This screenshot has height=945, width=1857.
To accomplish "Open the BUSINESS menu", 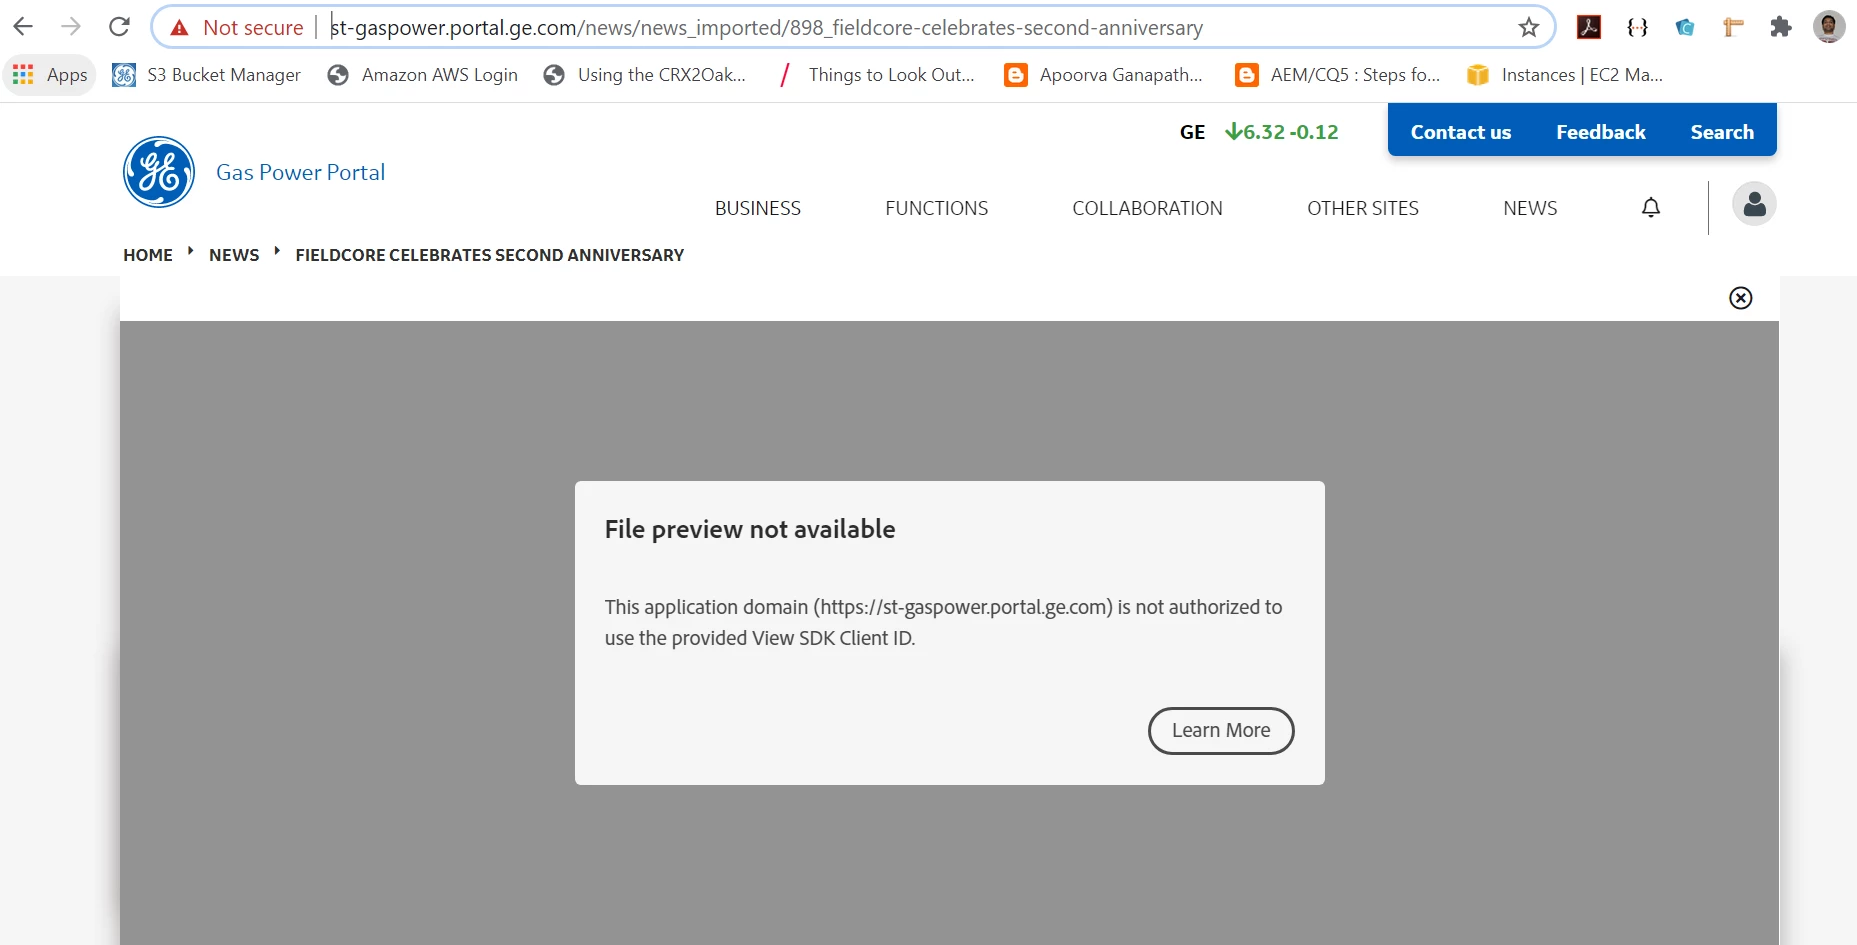I will pyautogui.click(x=757, y=208).
